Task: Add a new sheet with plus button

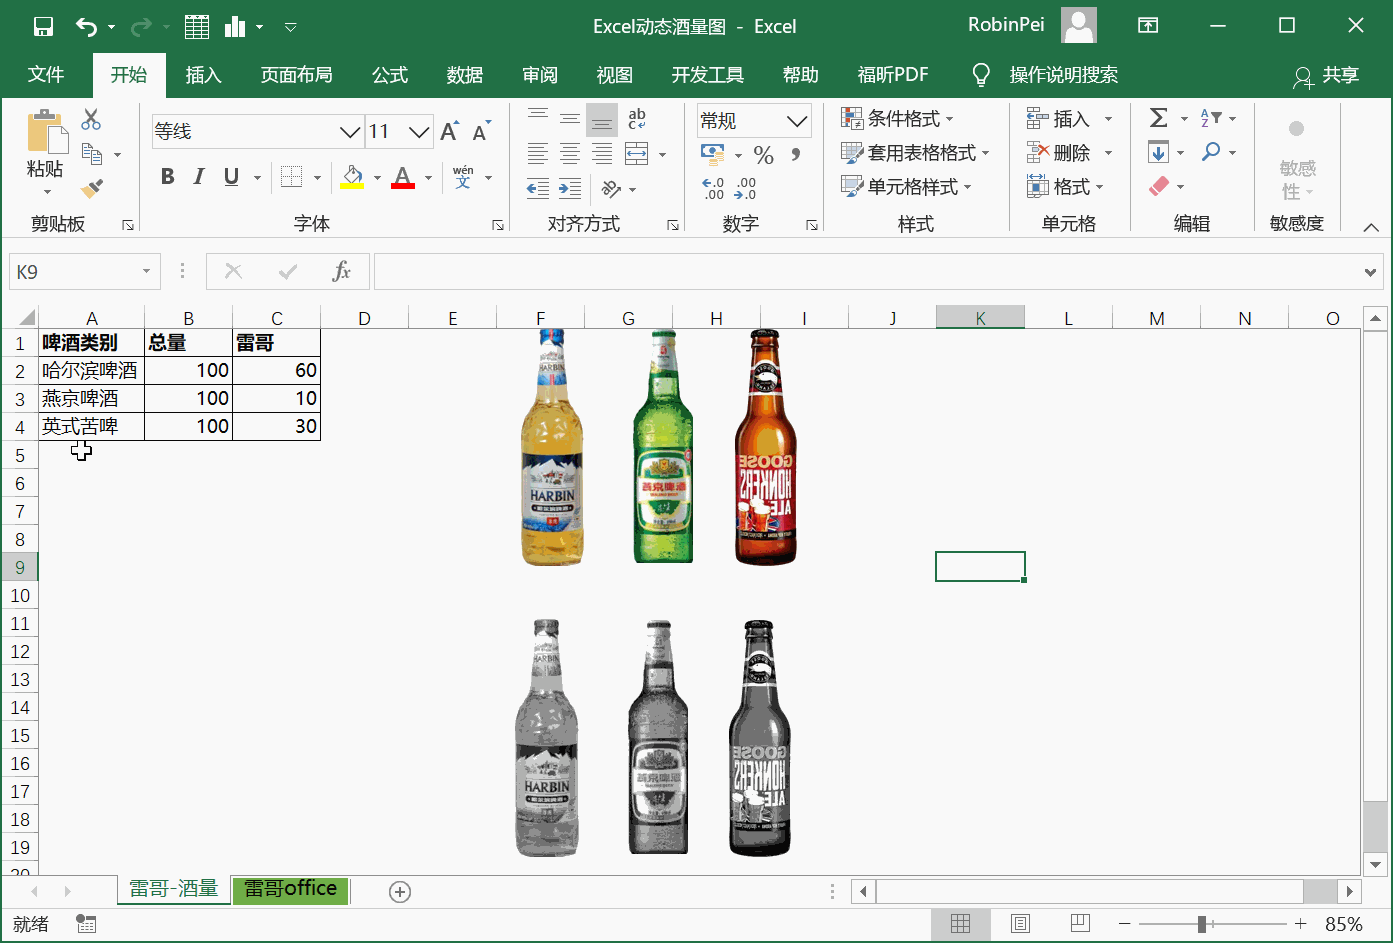Action: click(x=400, y=891)
